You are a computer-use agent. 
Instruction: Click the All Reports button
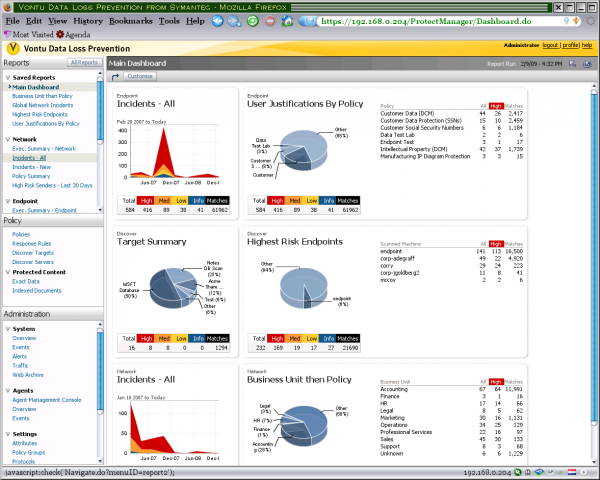pos(85,62)
